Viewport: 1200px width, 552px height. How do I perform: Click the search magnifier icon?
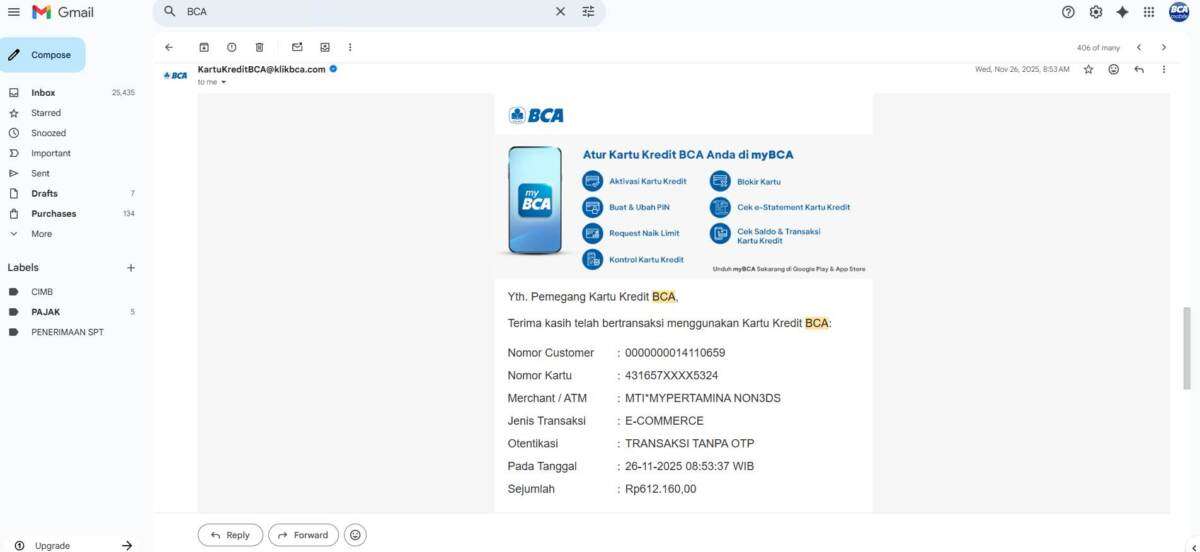[169, 12]
